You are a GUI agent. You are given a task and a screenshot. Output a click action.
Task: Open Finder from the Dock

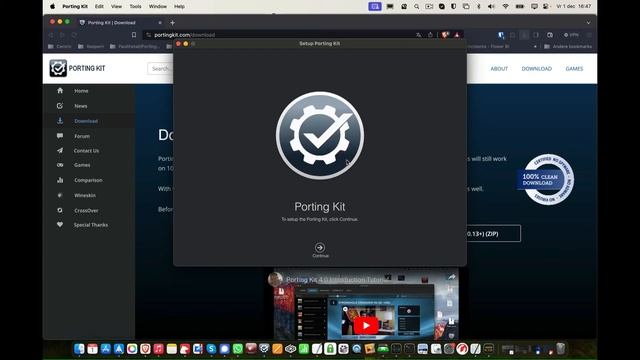coord(79,349)
